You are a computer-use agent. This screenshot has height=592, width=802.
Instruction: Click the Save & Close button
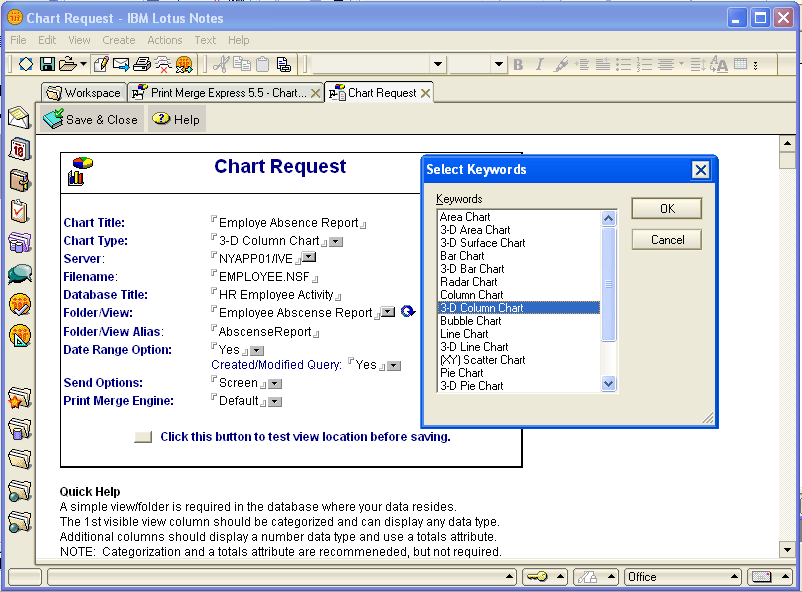91,119
